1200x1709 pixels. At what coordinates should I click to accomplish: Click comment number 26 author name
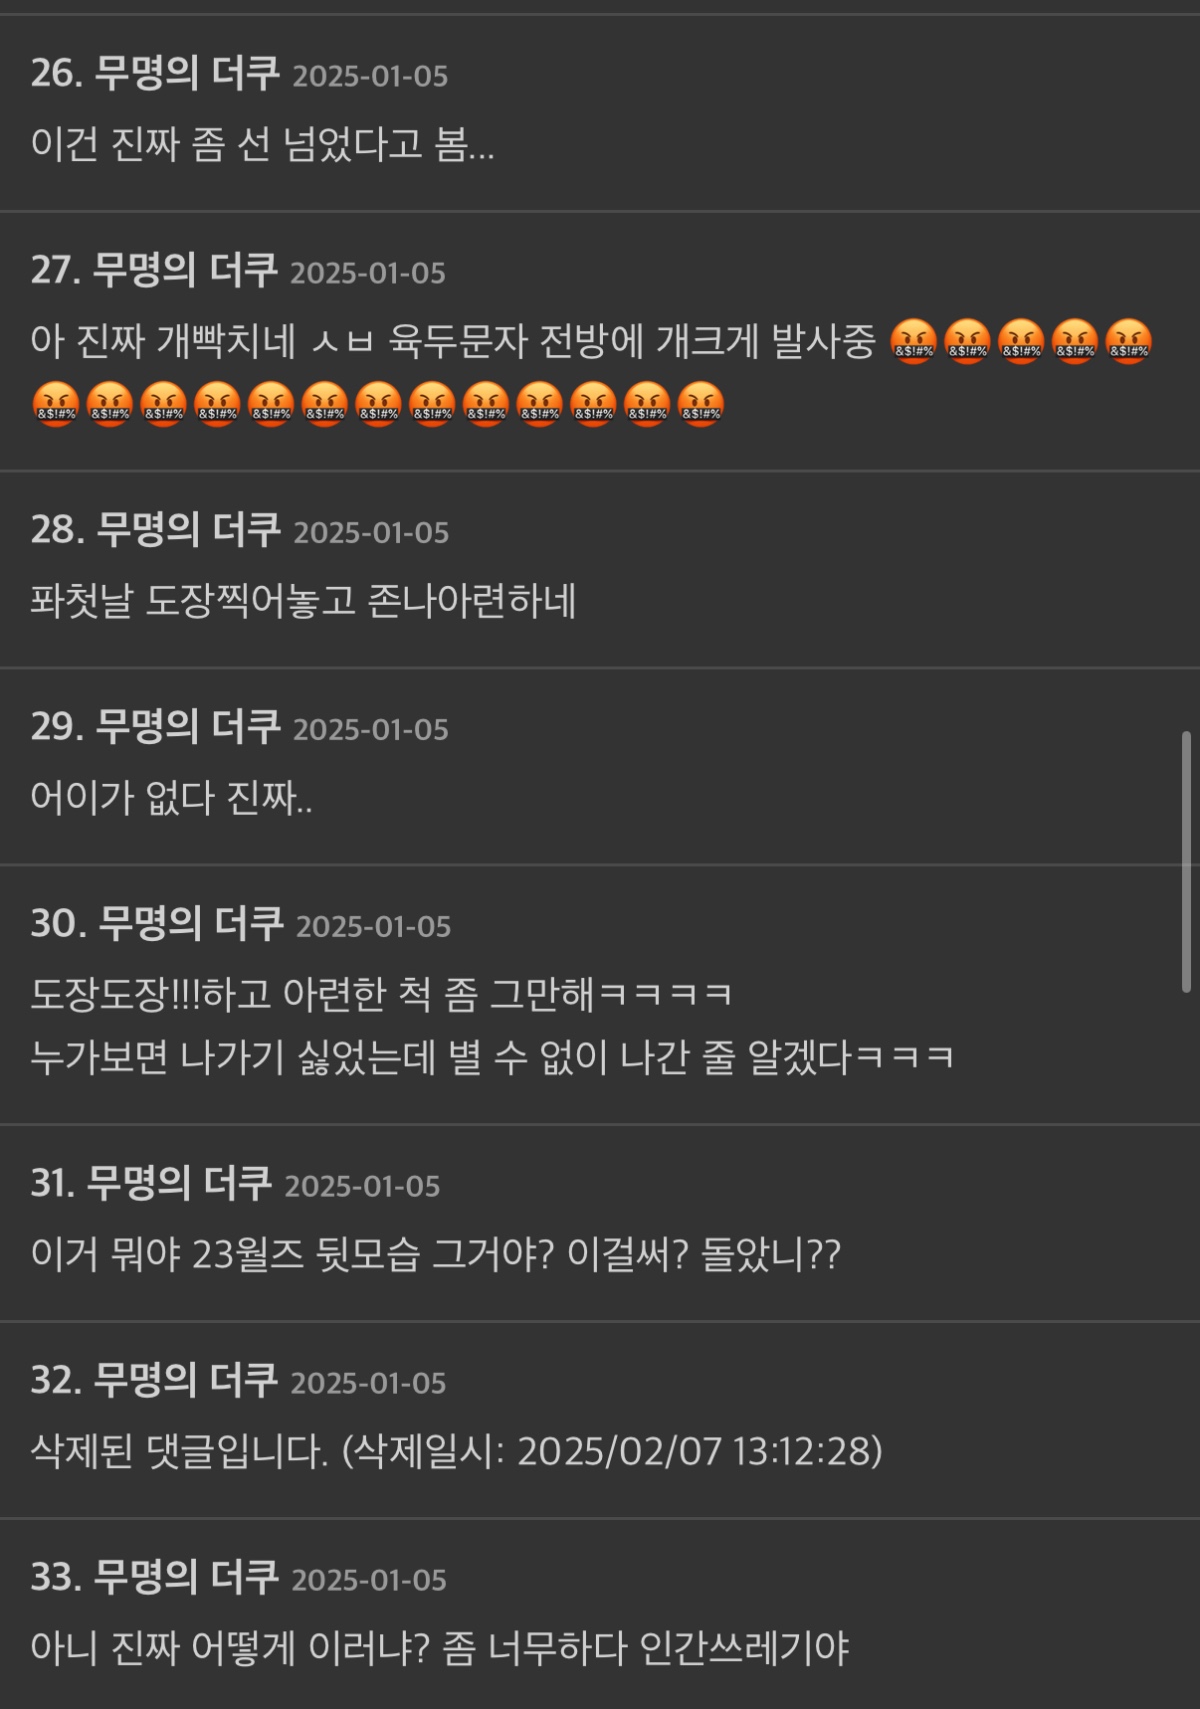tap(187, 74)
